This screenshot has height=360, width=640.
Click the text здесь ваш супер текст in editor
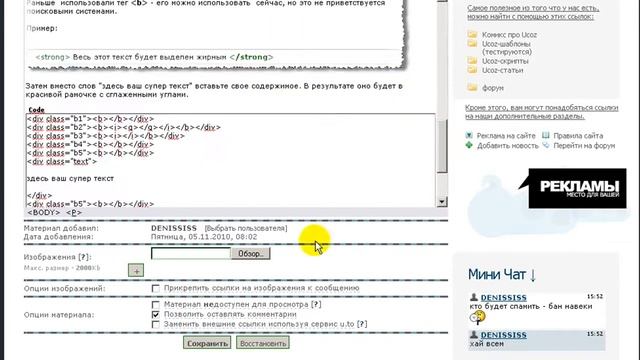pos(70,178)
